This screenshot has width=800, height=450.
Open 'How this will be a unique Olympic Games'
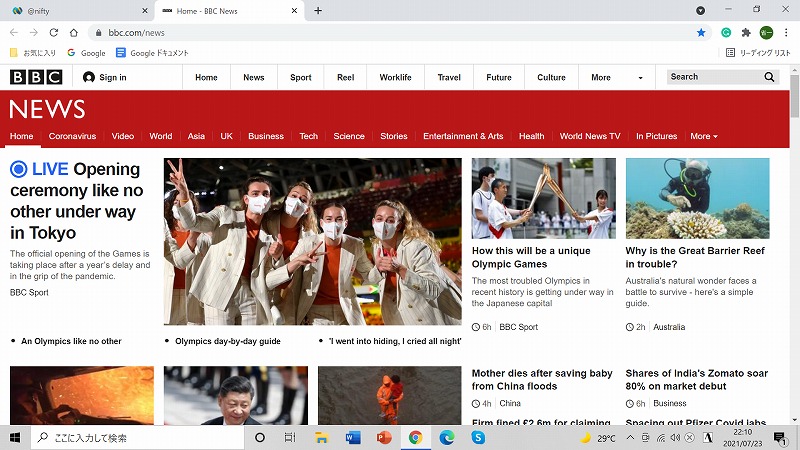tap(531, 258)
